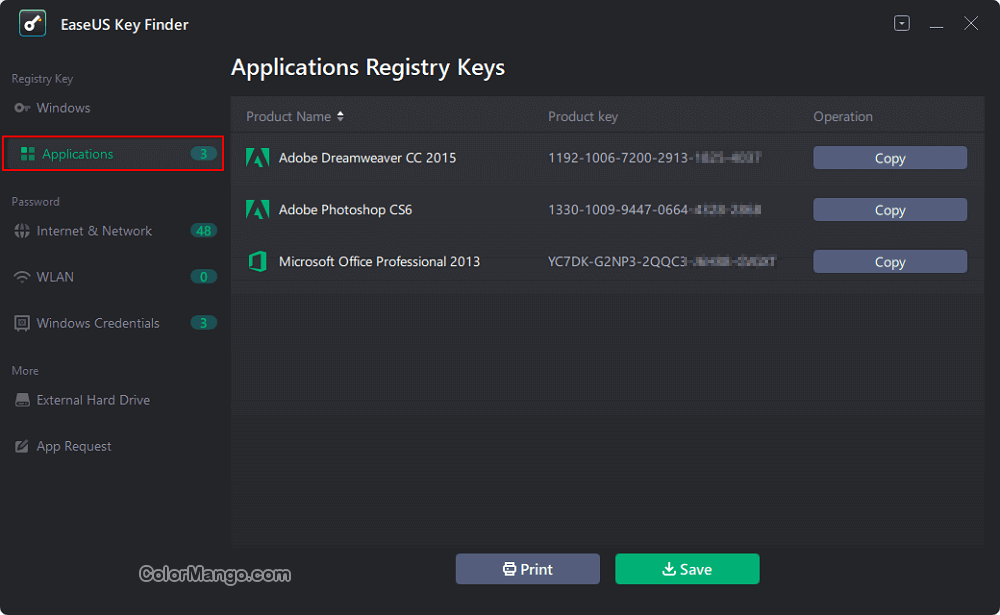
Task: Save the product keys to file
Action: click(687, 569)
